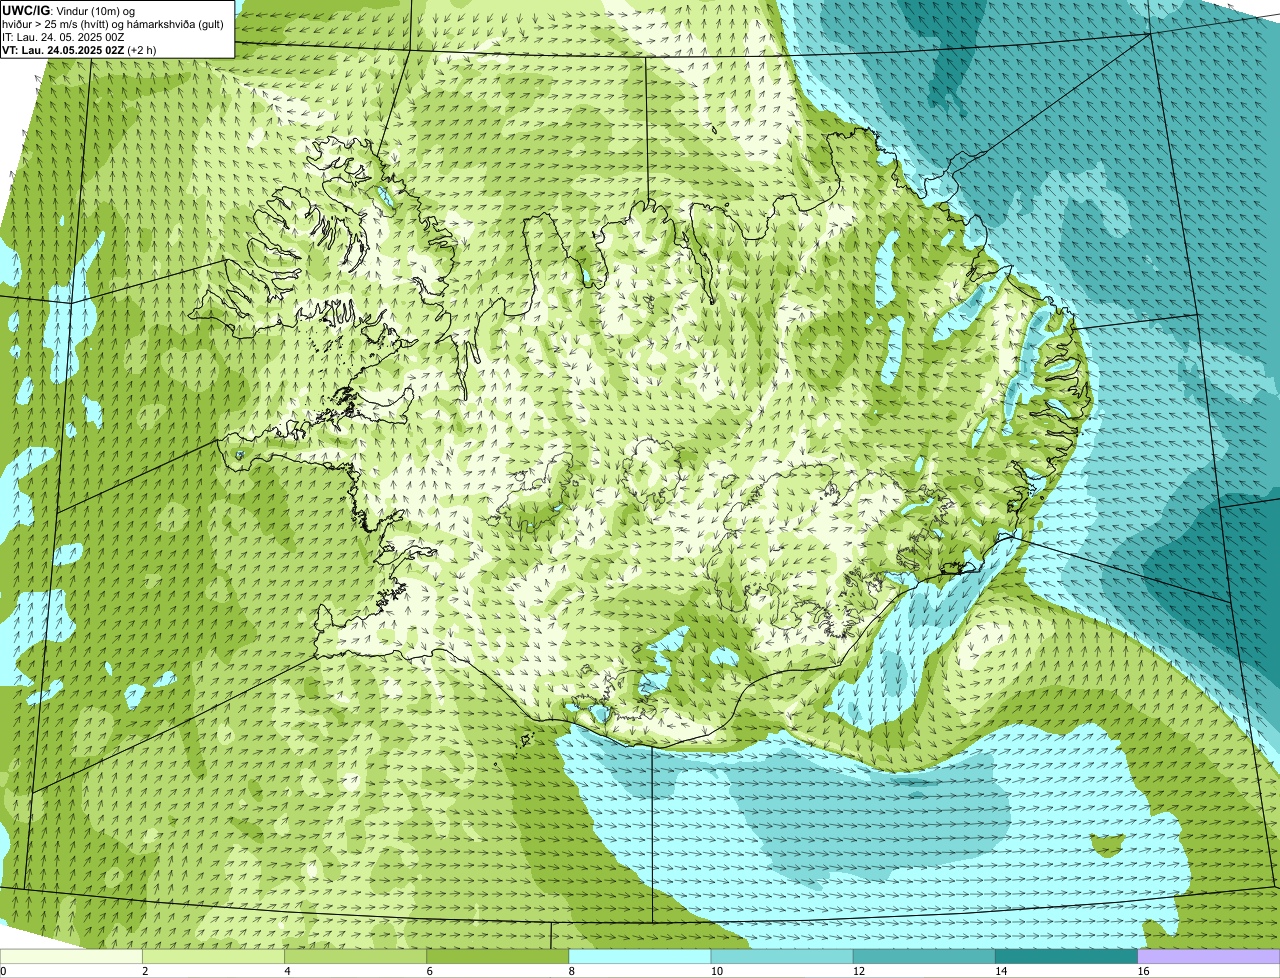Click the legend tick label '16'
The height and width of the screenshot is (978, 1280).
click(1143, 971)
